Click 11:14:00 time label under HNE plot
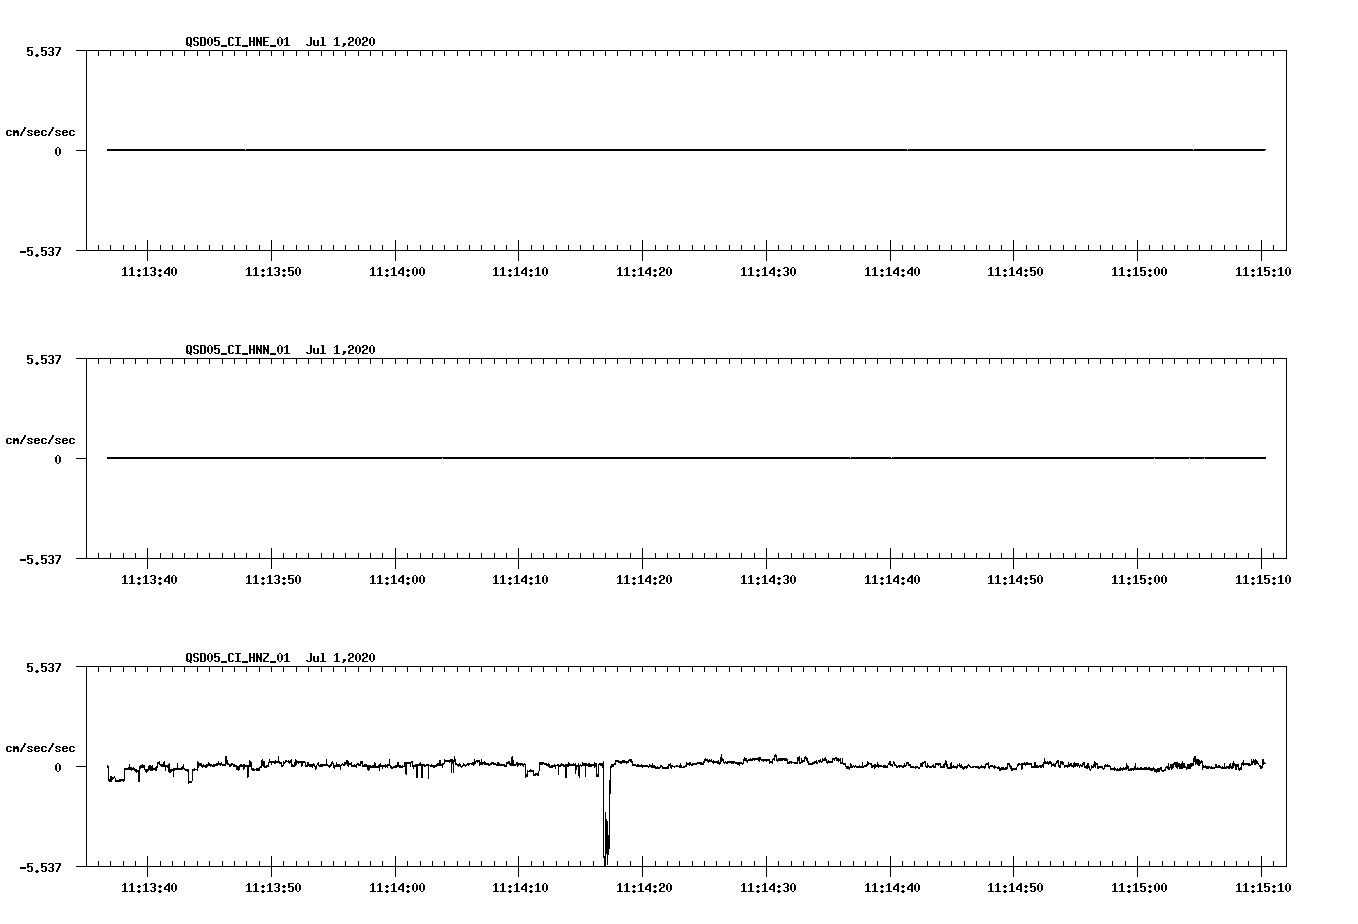The width and height of the screenshot is (1358, 924). (x=397, y=272)
